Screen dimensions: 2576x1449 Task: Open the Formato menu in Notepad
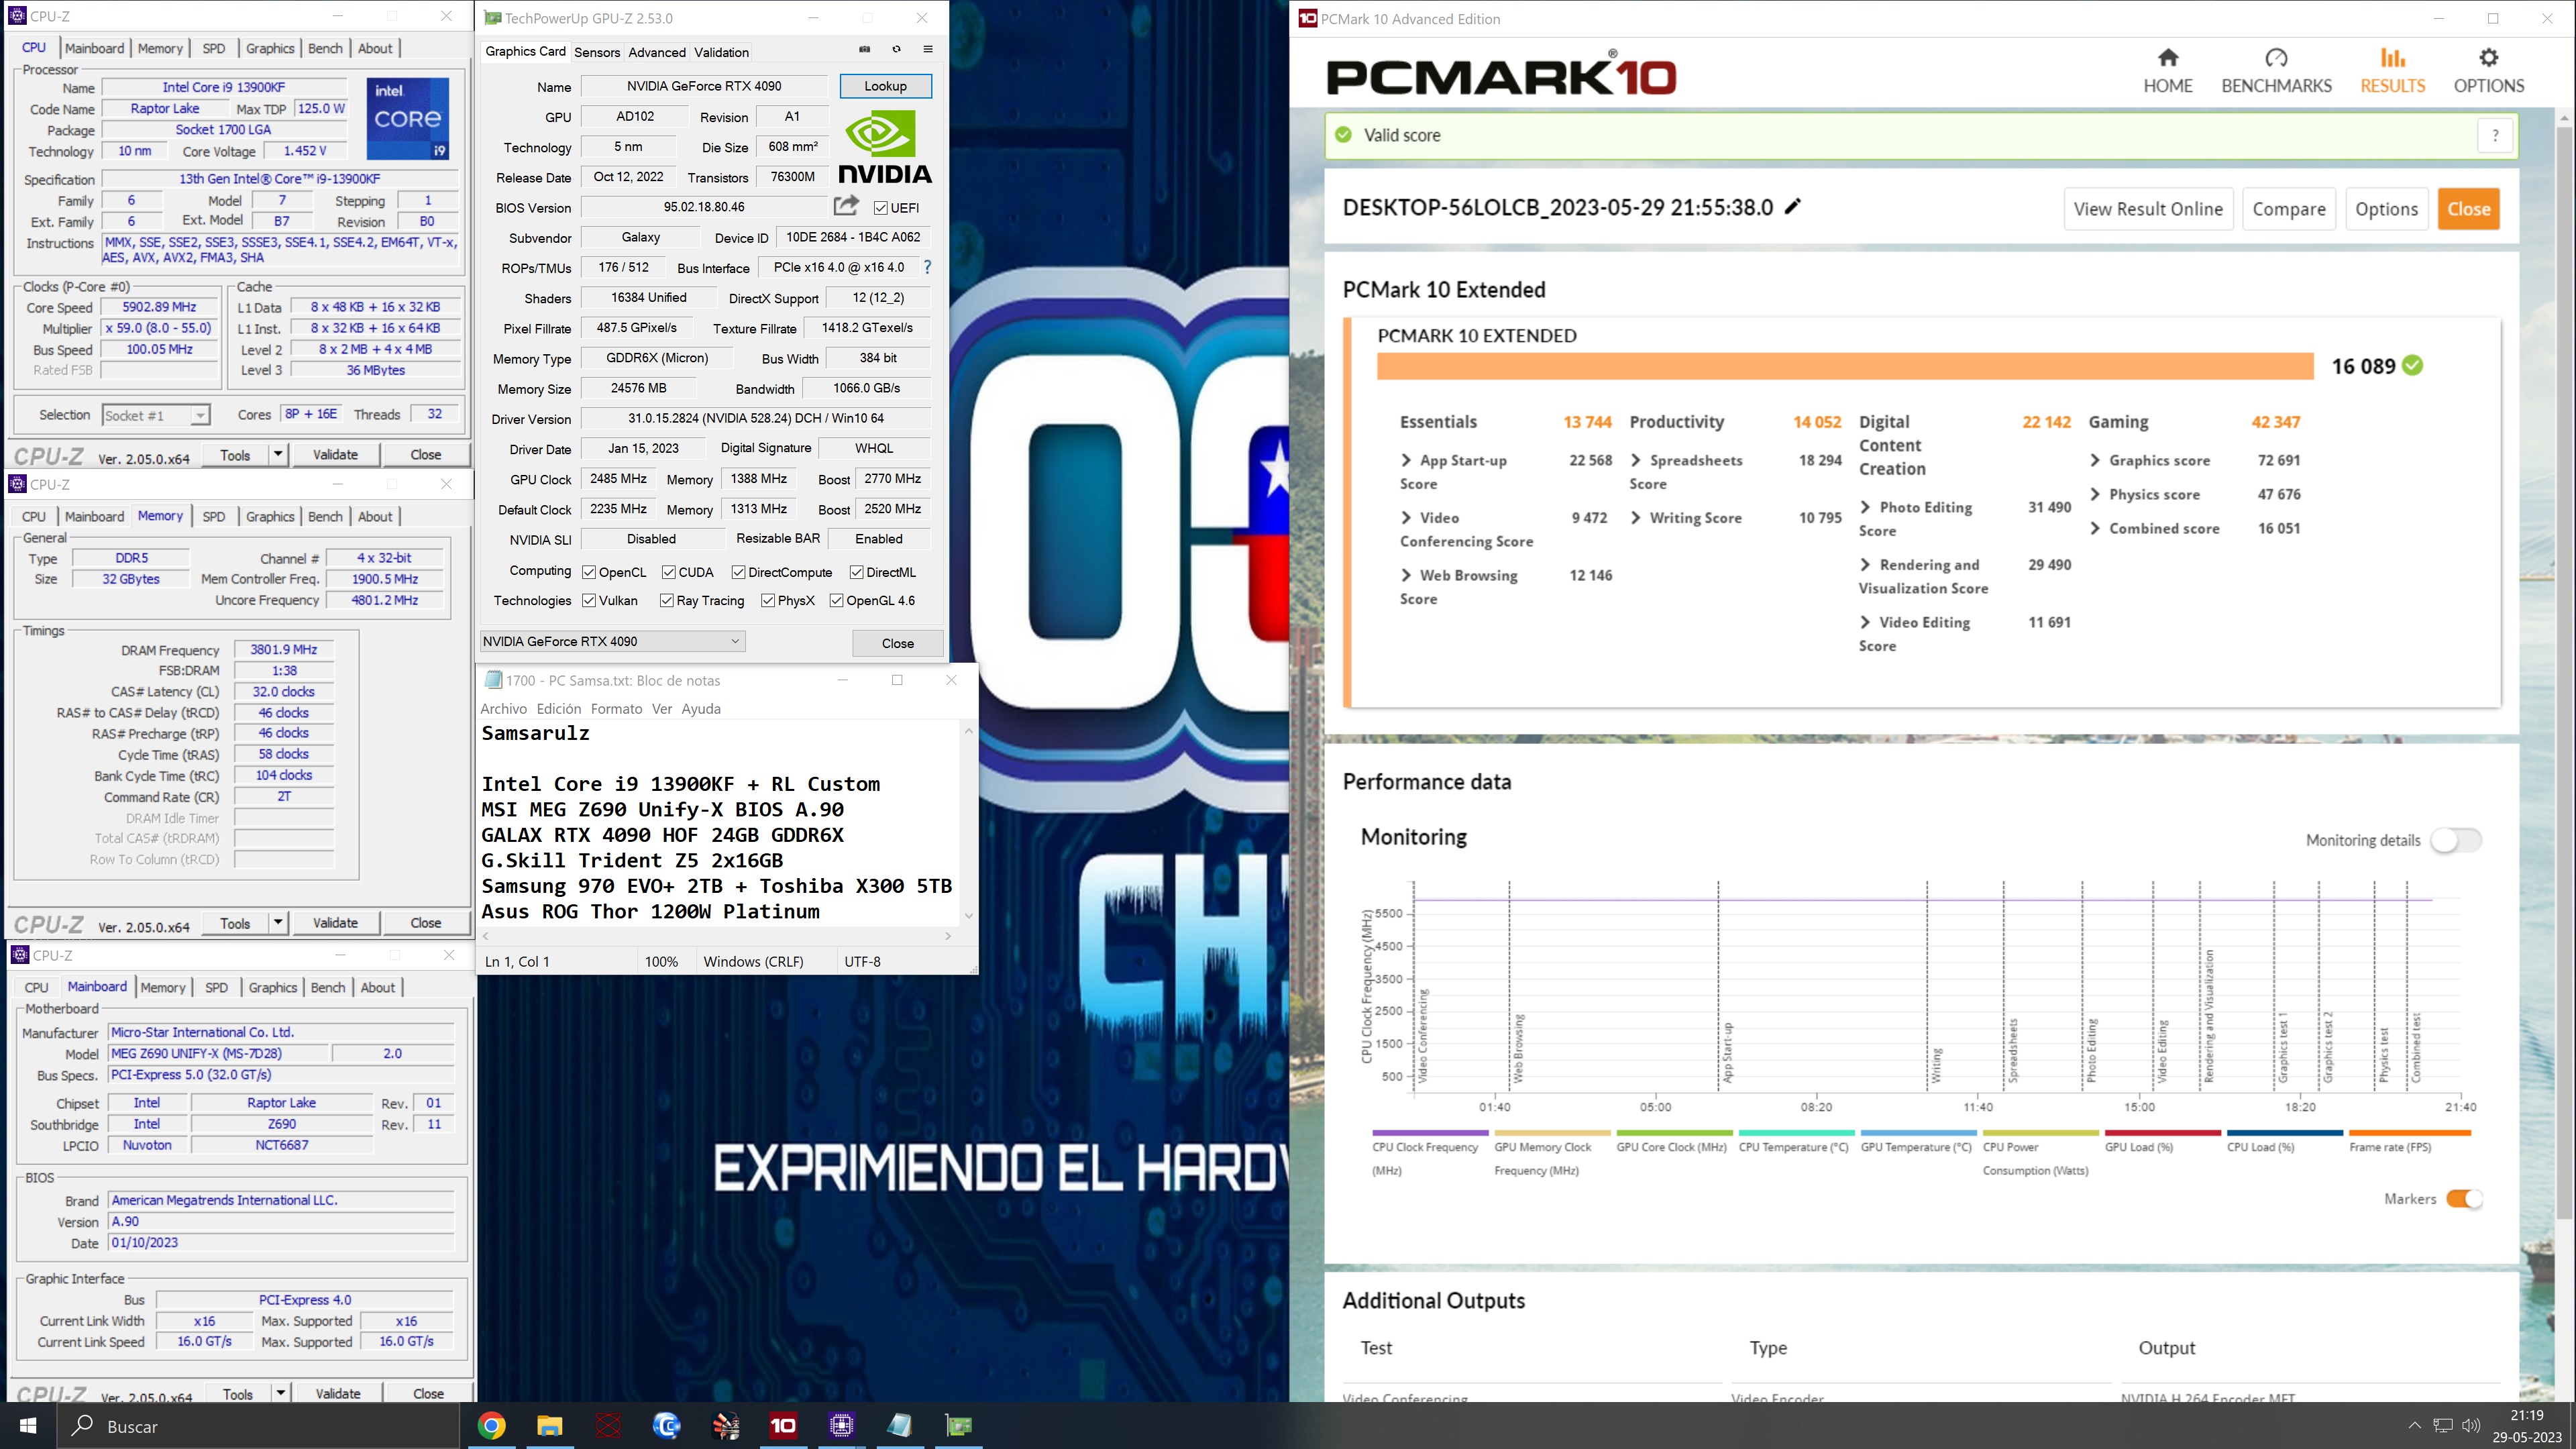pos(616,708)
